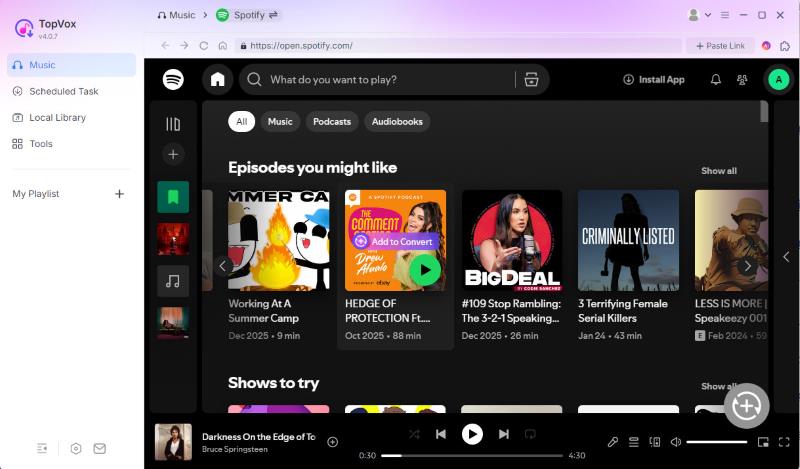
Task: Click Install App button
Action: 654,80
